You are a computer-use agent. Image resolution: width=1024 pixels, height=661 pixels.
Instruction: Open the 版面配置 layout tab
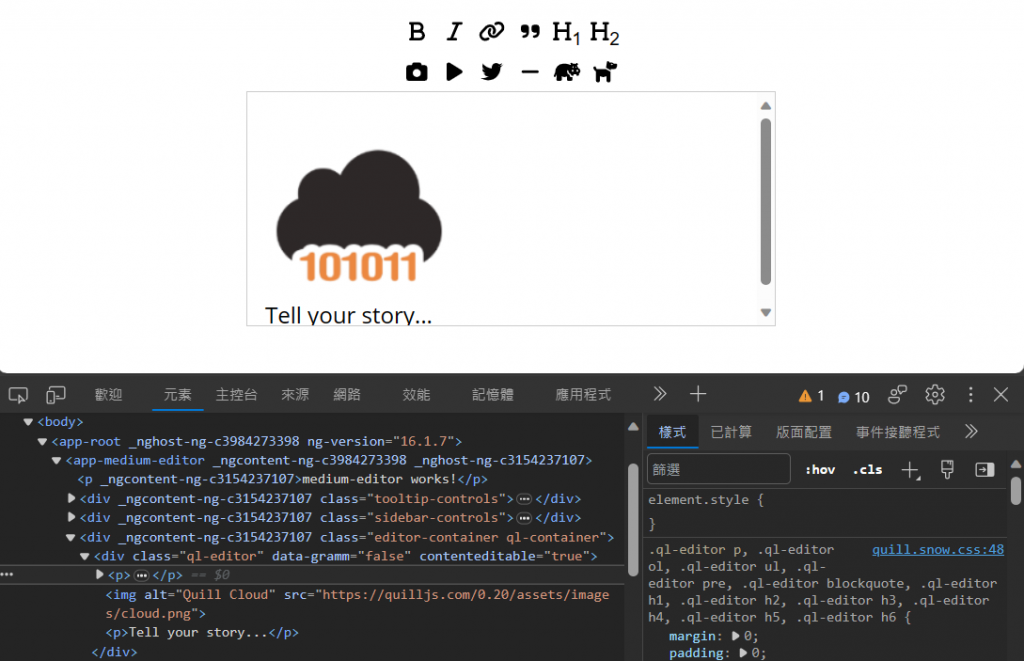[804, 432]
